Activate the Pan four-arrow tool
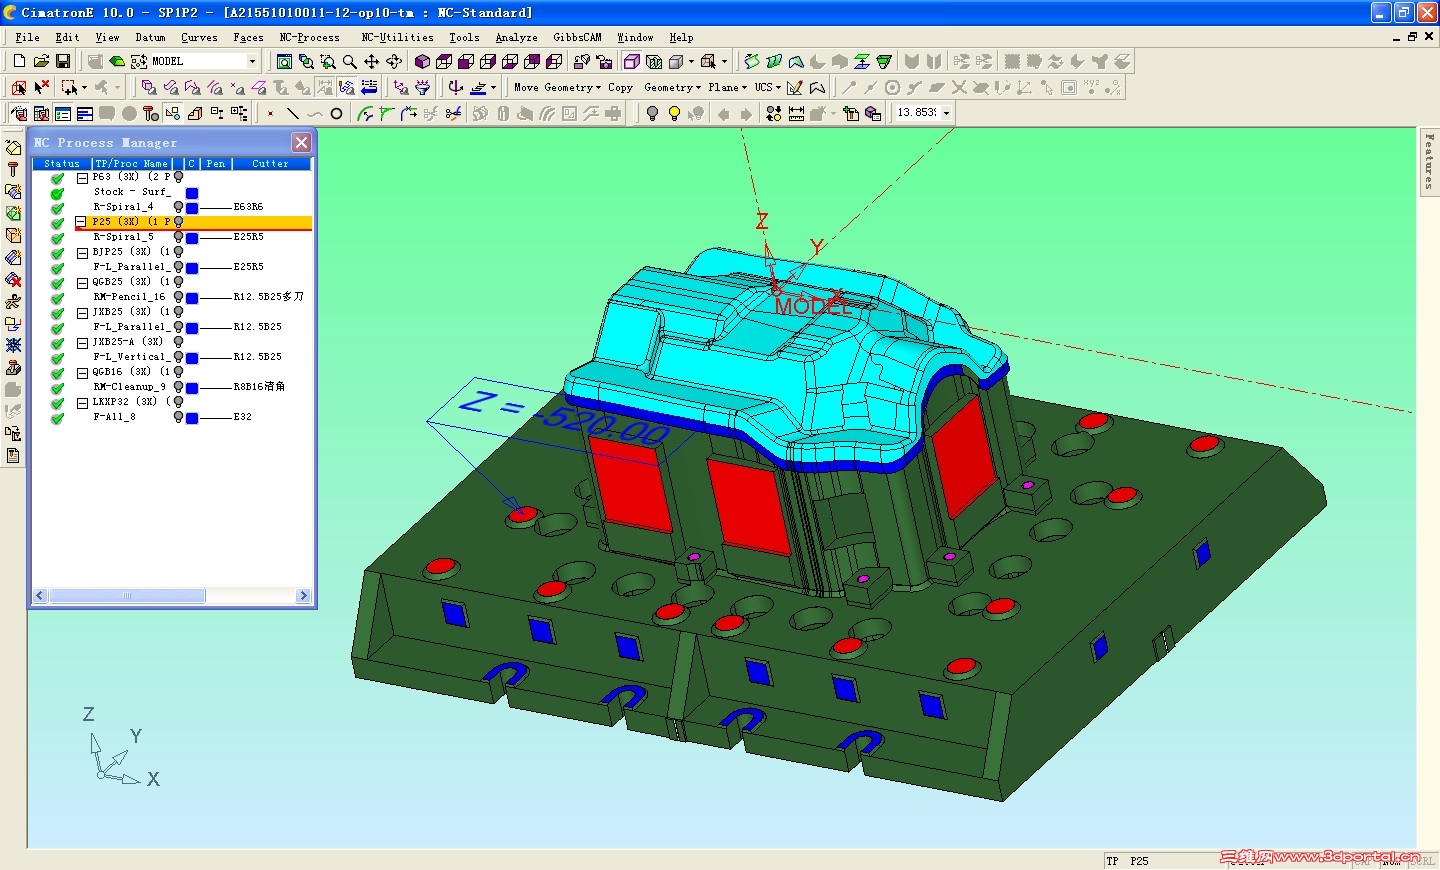This screenshot has width=1440, height=870. click(x=371, y=61)
